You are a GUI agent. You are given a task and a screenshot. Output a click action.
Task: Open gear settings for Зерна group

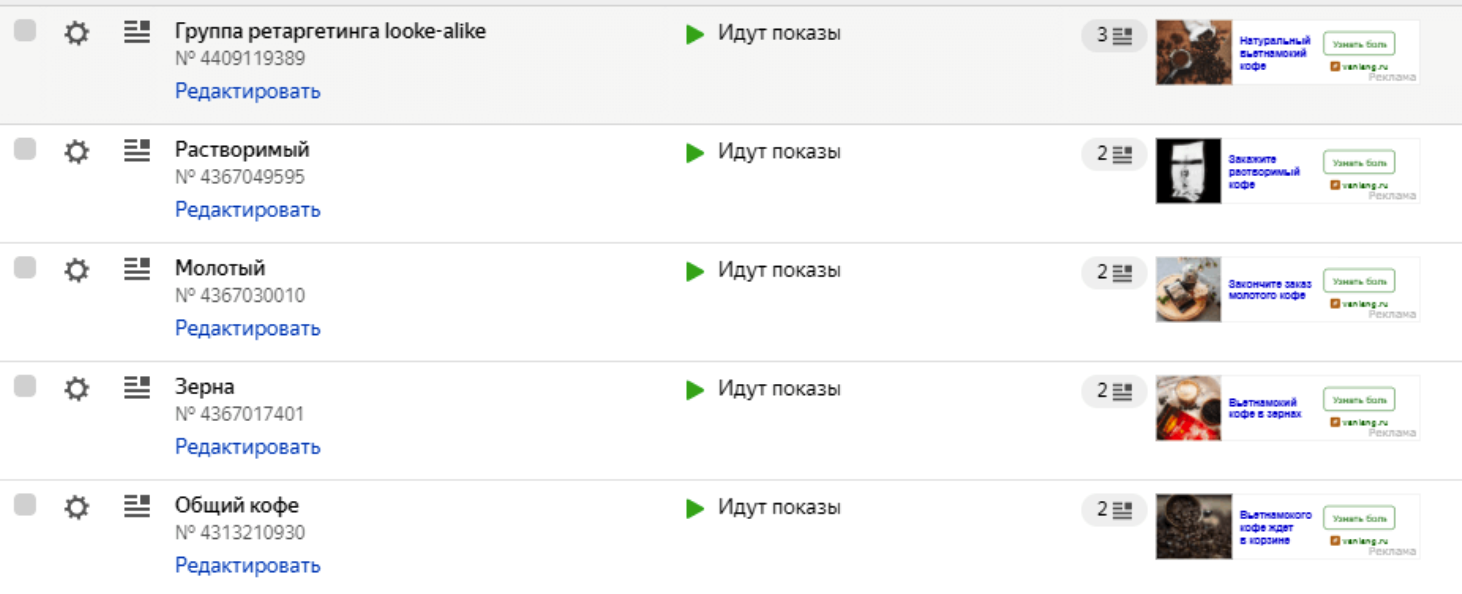[x=76, y=389]
